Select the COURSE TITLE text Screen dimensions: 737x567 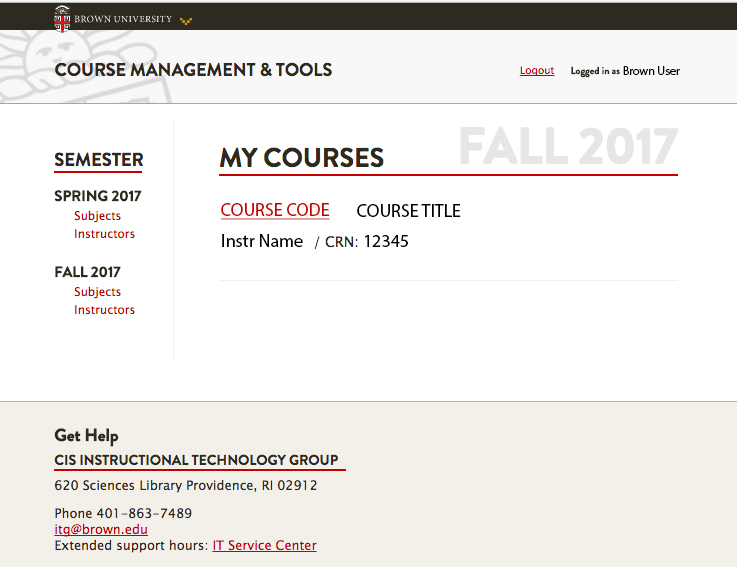[408, 211]
